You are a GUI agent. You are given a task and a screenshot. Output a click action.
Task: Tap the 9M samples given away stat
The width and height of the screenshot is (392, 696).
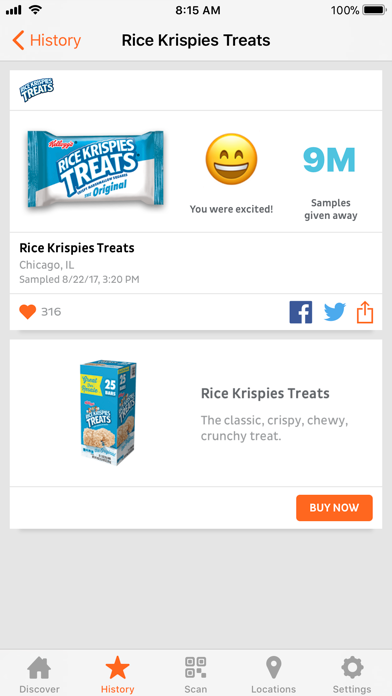pos(330,183)
